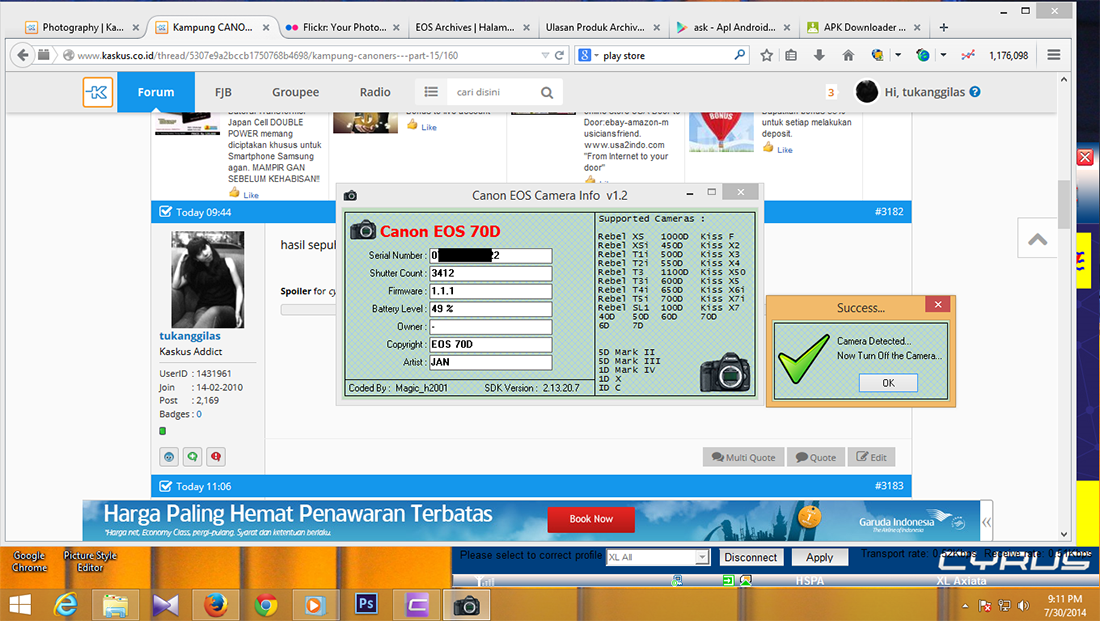The width and height of the screenshot is (1100, 621).
Task: Click Shutter Count field in Camera Info
Action: click(x=490, y=273)
